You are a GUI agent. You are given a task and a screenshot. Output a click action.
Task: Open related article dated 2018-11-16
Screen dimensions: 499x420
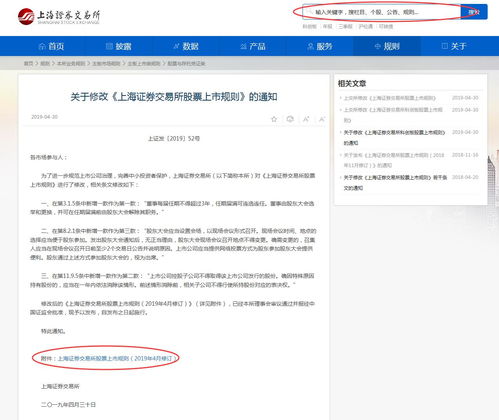[x=394, y=160]
